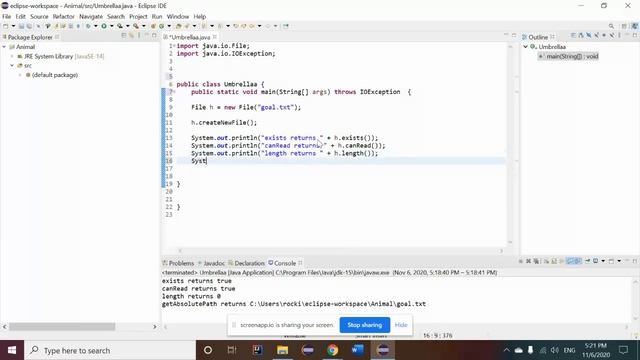Toggle Show Console When Standard Out Changes

click(x=570, y=261)
